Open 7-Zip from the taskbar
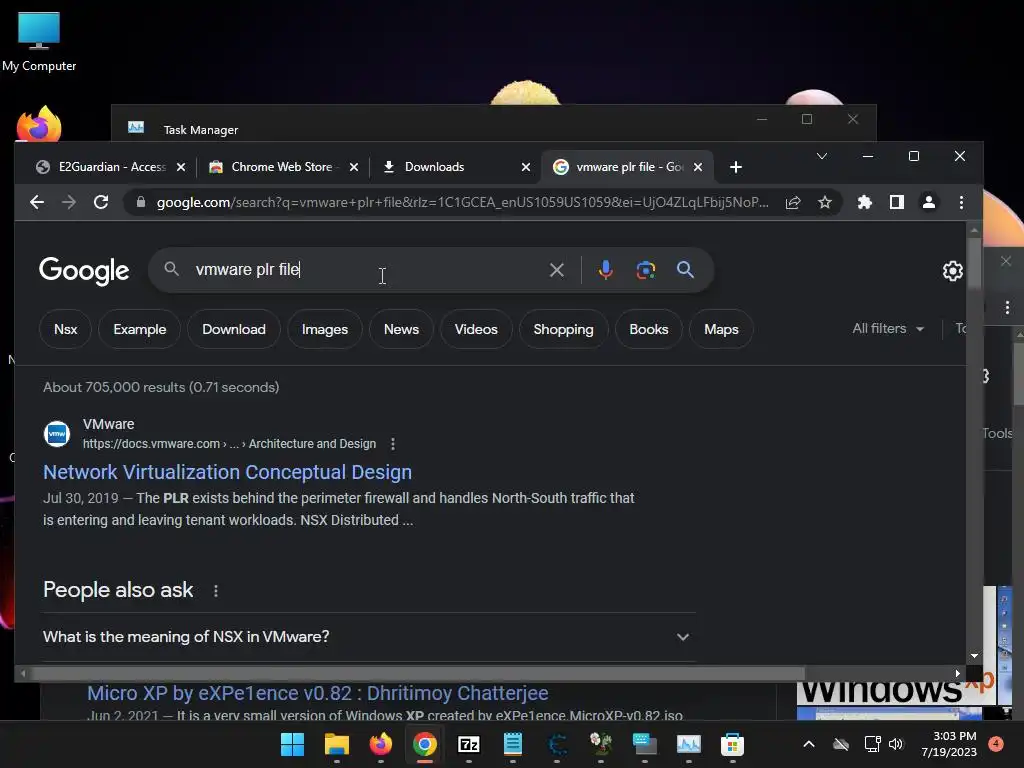The image size is (1024, 768). point(469,744)
